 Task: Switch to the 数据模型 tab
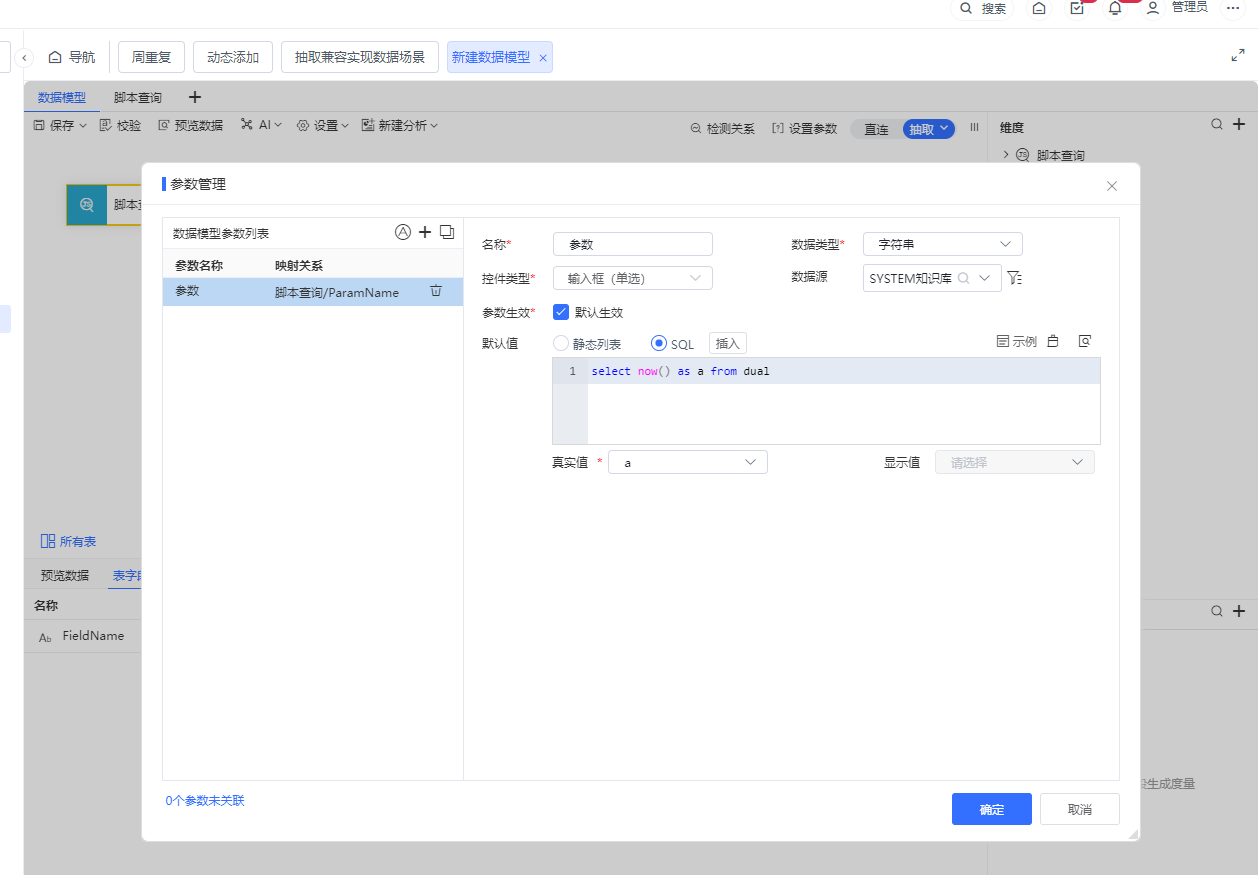click(62, 98)
